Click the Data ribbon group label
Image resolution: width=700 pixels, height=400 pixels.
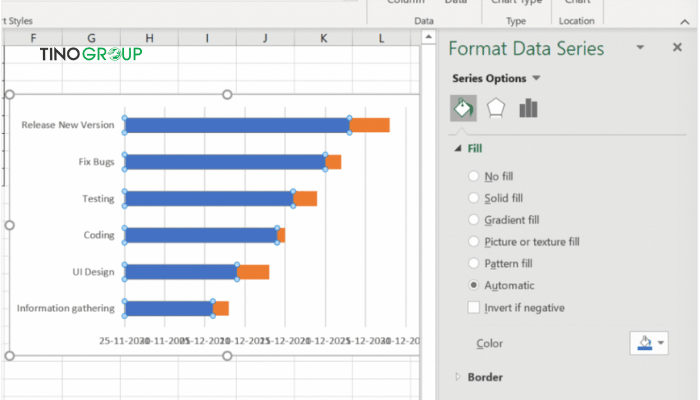click(x=424, y=21)
